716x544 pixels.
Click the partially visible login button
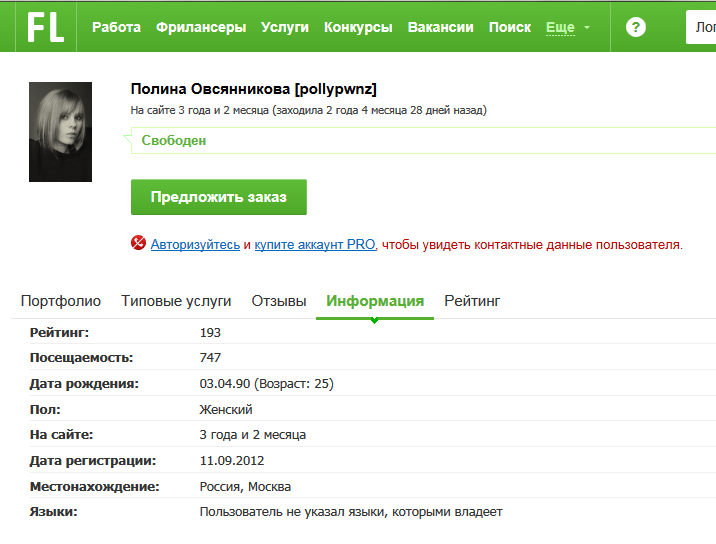click(701, 27)
